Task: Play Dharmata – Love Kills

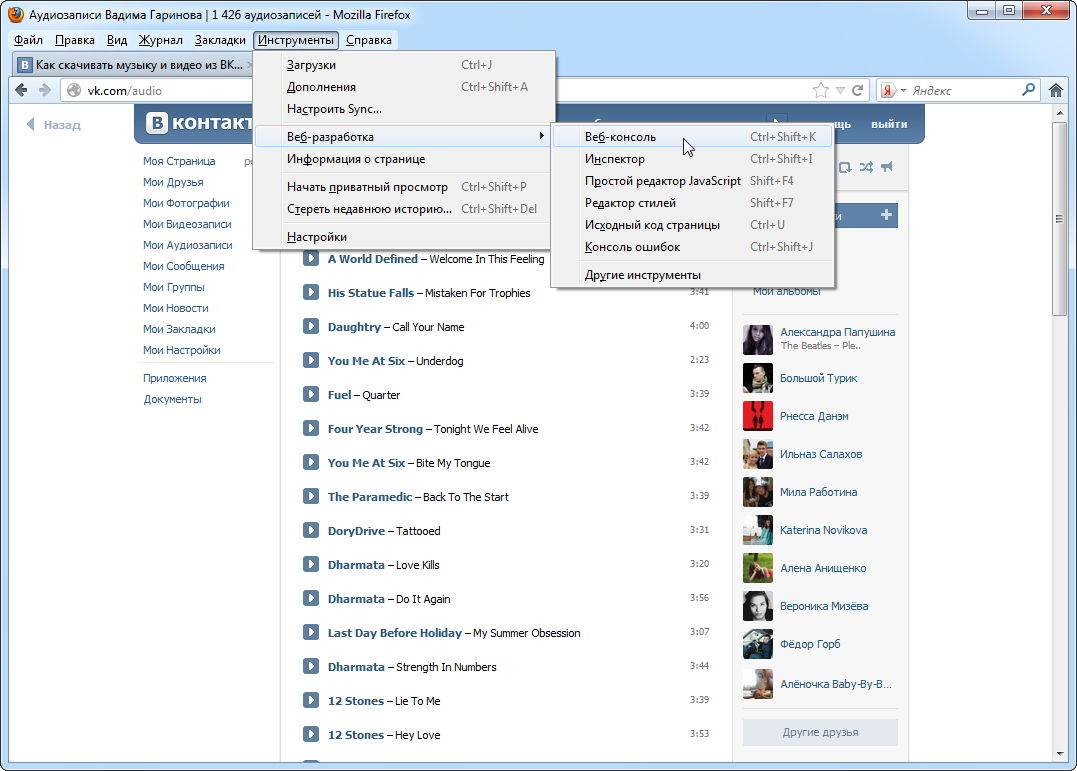Action: 311,564
